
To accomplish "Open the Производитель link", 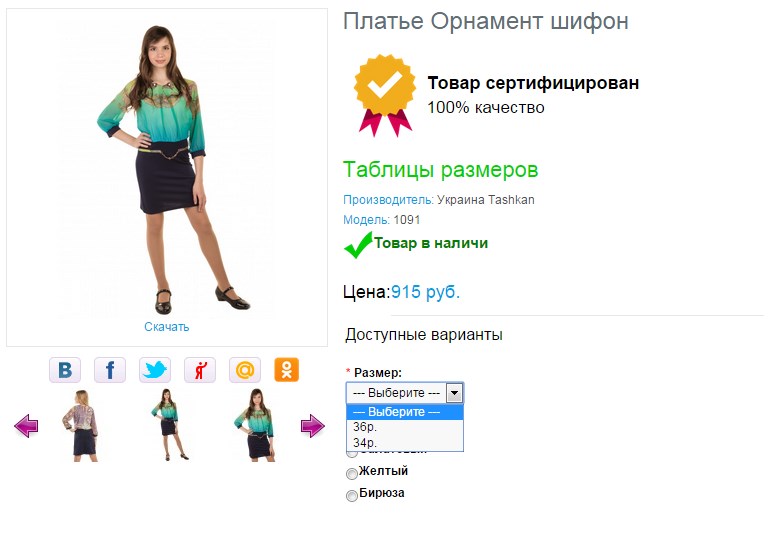I will (x=388, y=200).
